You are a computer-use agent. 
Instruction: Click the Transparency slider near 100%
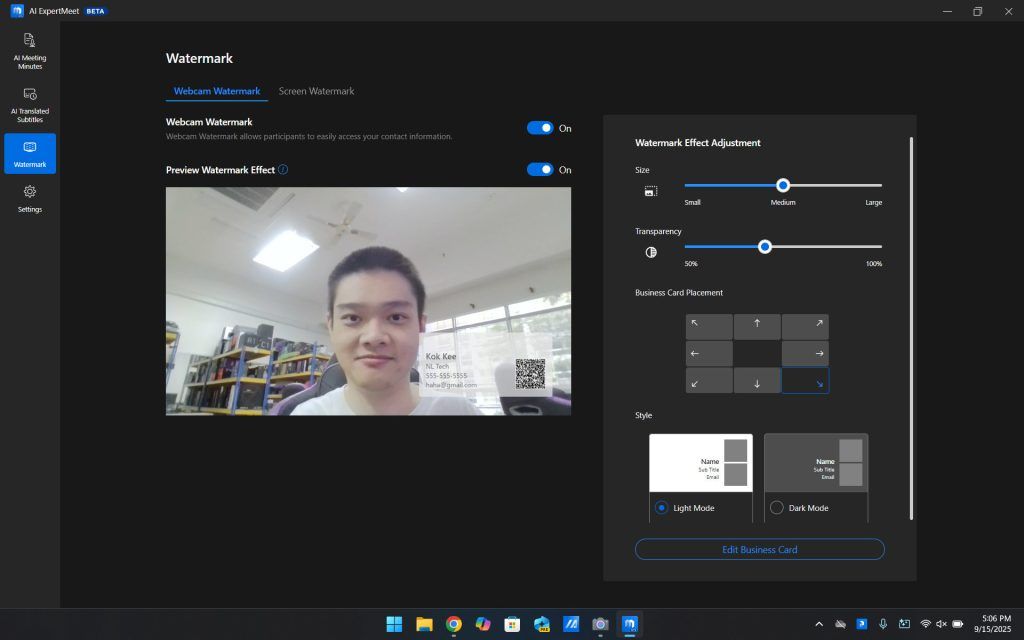coord(874,247)
